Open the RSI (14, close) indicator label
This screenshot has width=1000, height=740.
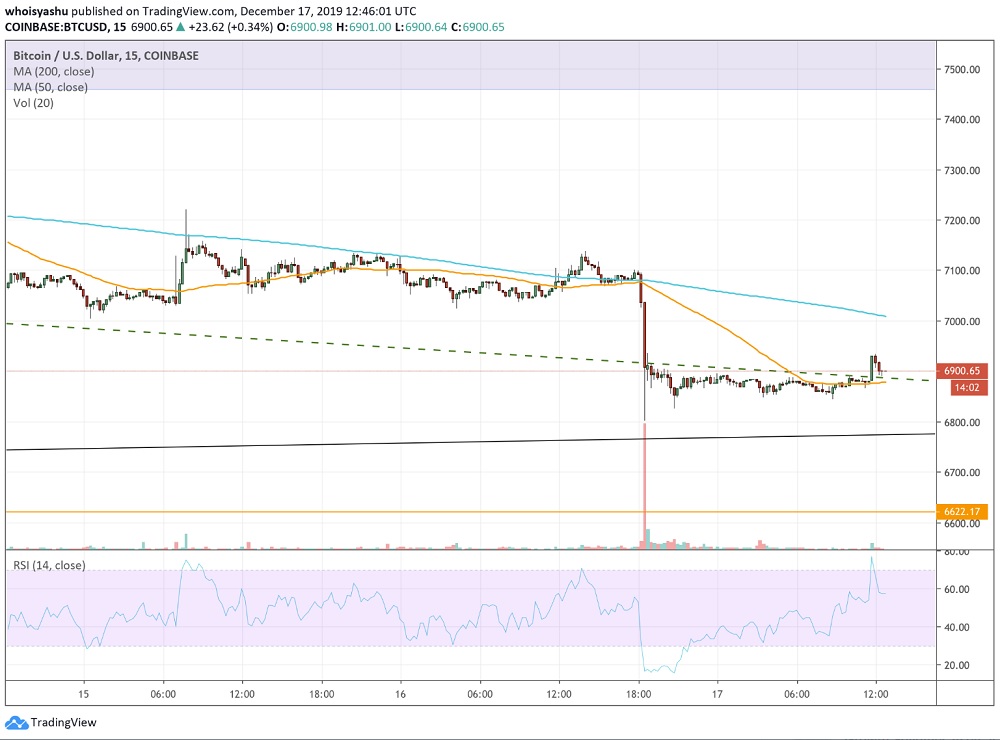point(49,565)
